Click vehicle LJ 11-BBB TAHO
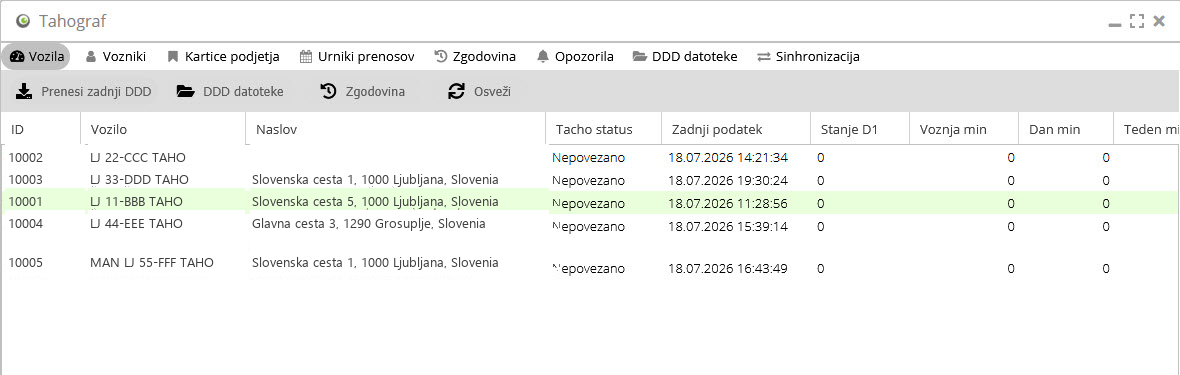 coord(136,201)
